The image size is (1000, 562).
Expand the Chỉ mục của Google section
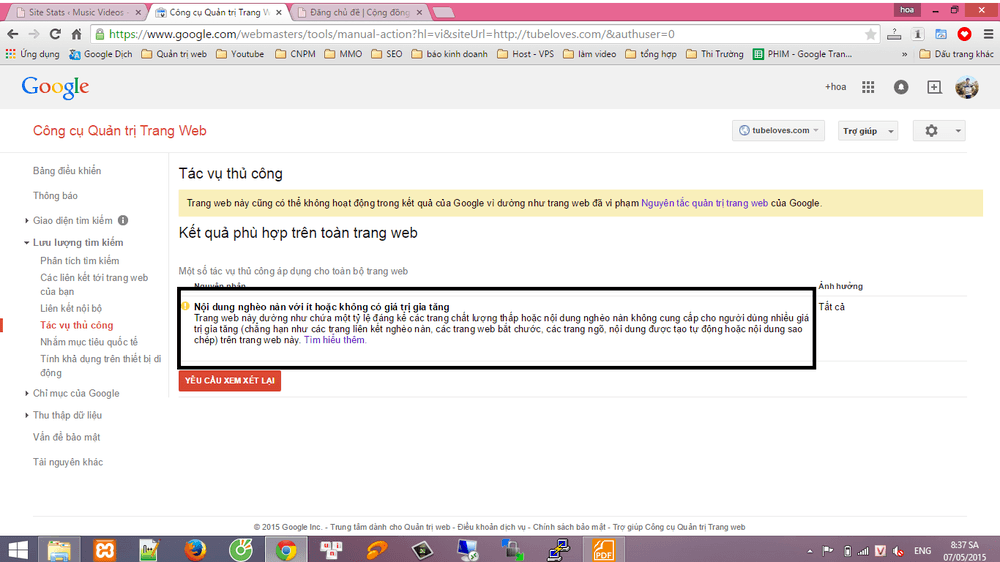pos(27,394)
